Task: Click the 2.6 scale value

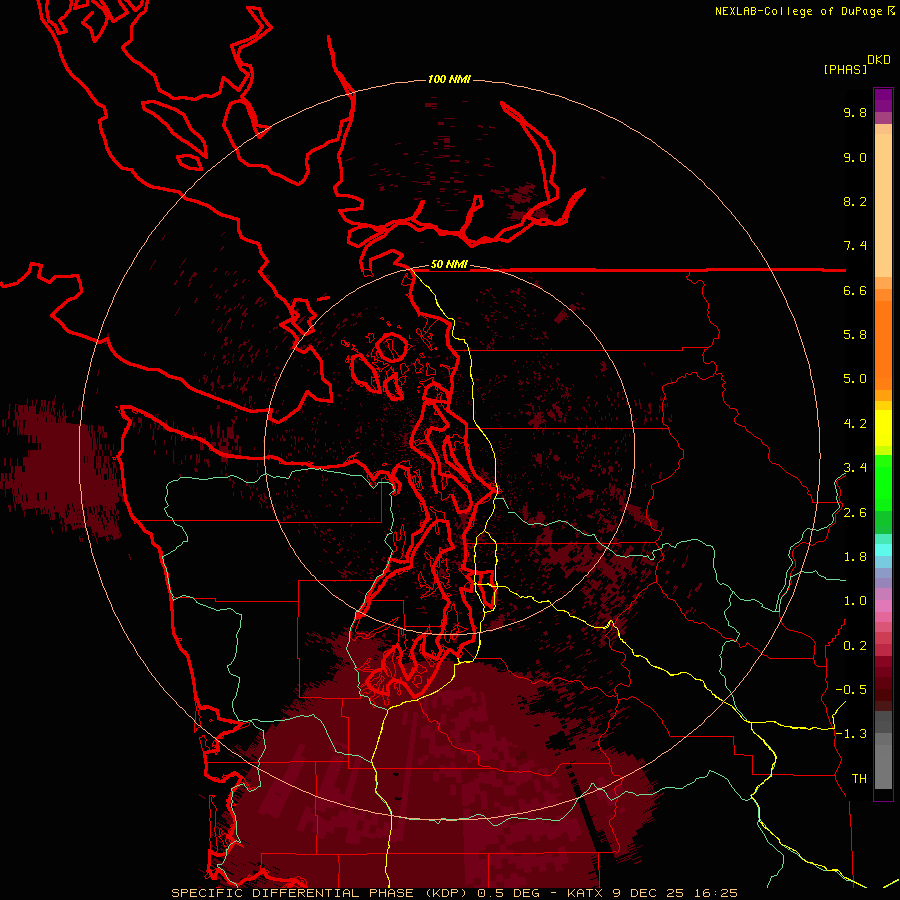Action: 855,513
